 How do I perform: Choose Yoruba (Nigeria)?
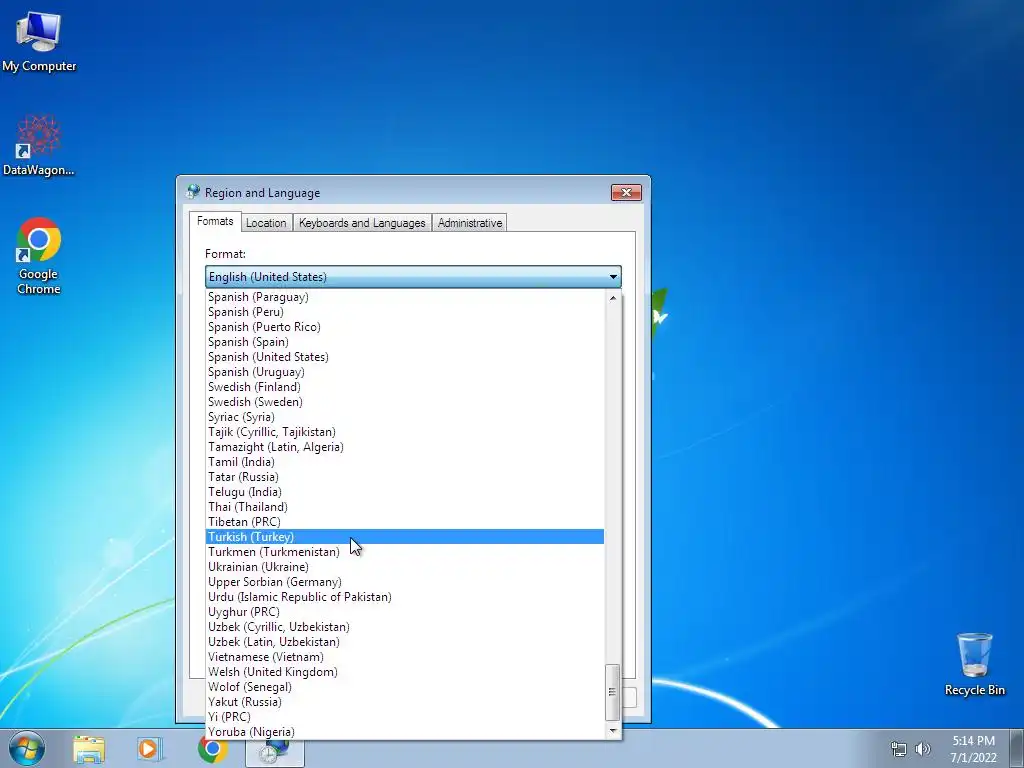click(405, 733)
